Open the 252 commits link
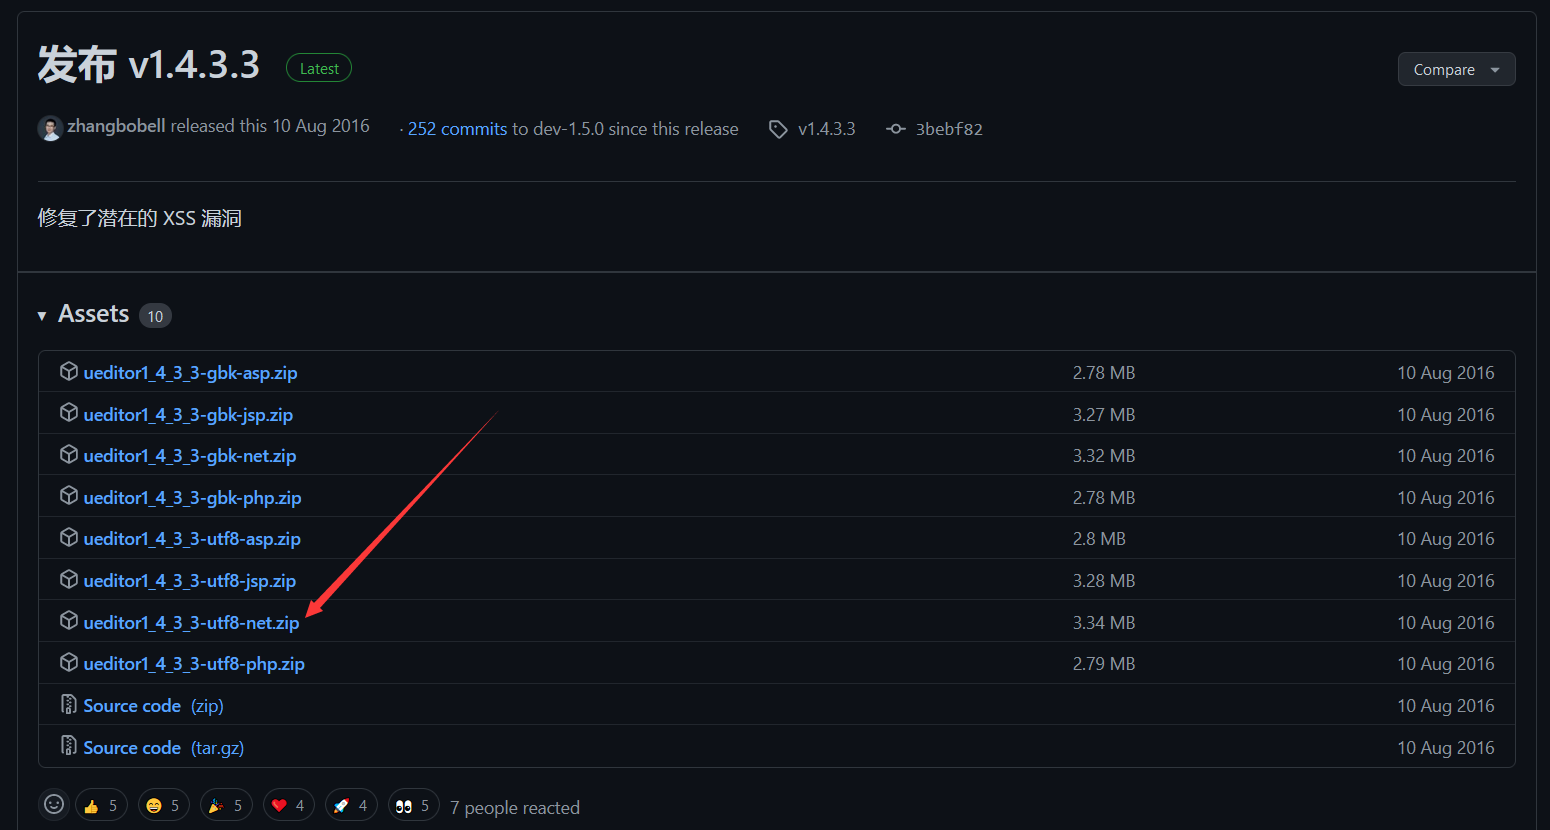 [457, 129]
